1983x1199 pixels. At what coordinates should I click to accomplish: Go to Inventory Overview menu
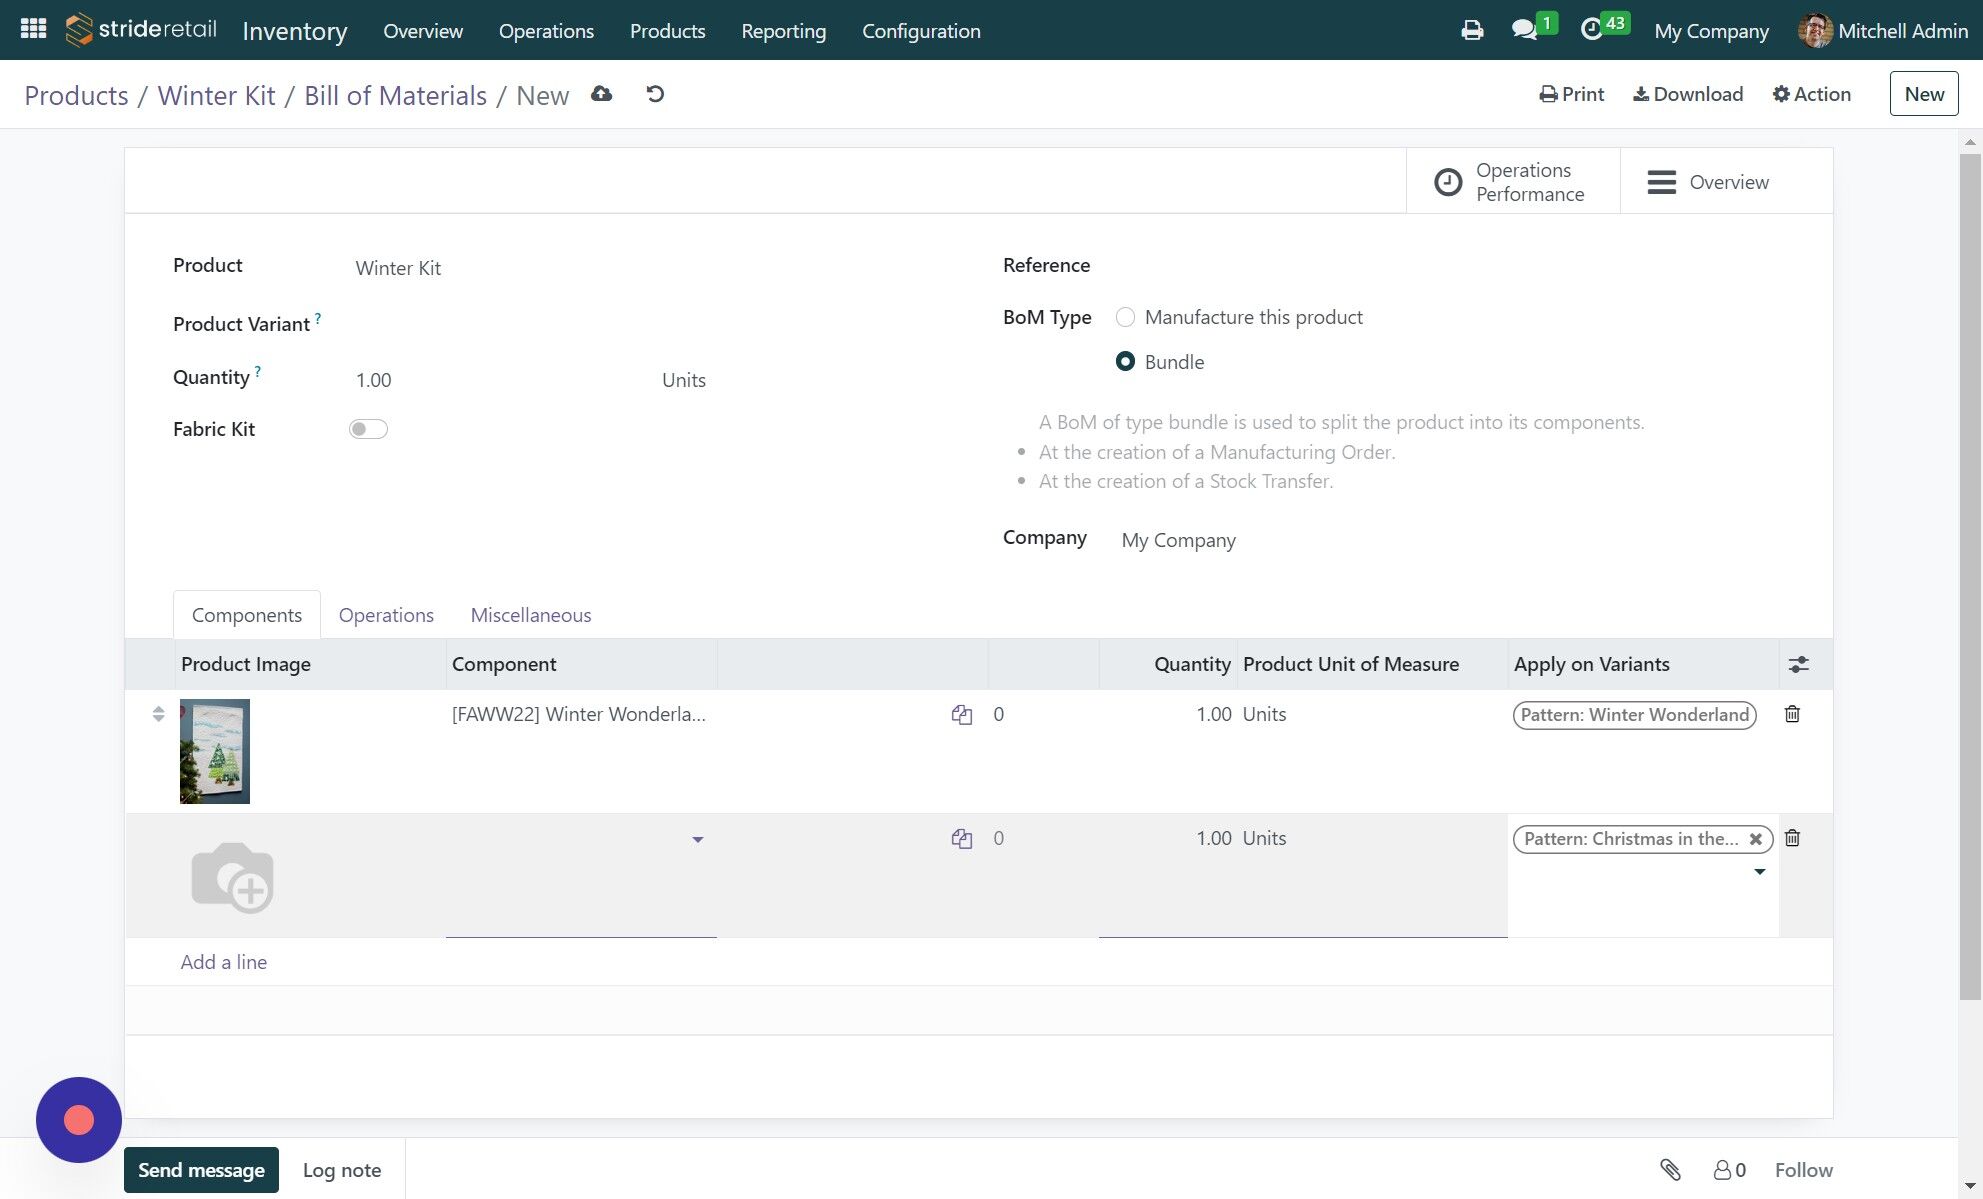click(x=423, y=31)
